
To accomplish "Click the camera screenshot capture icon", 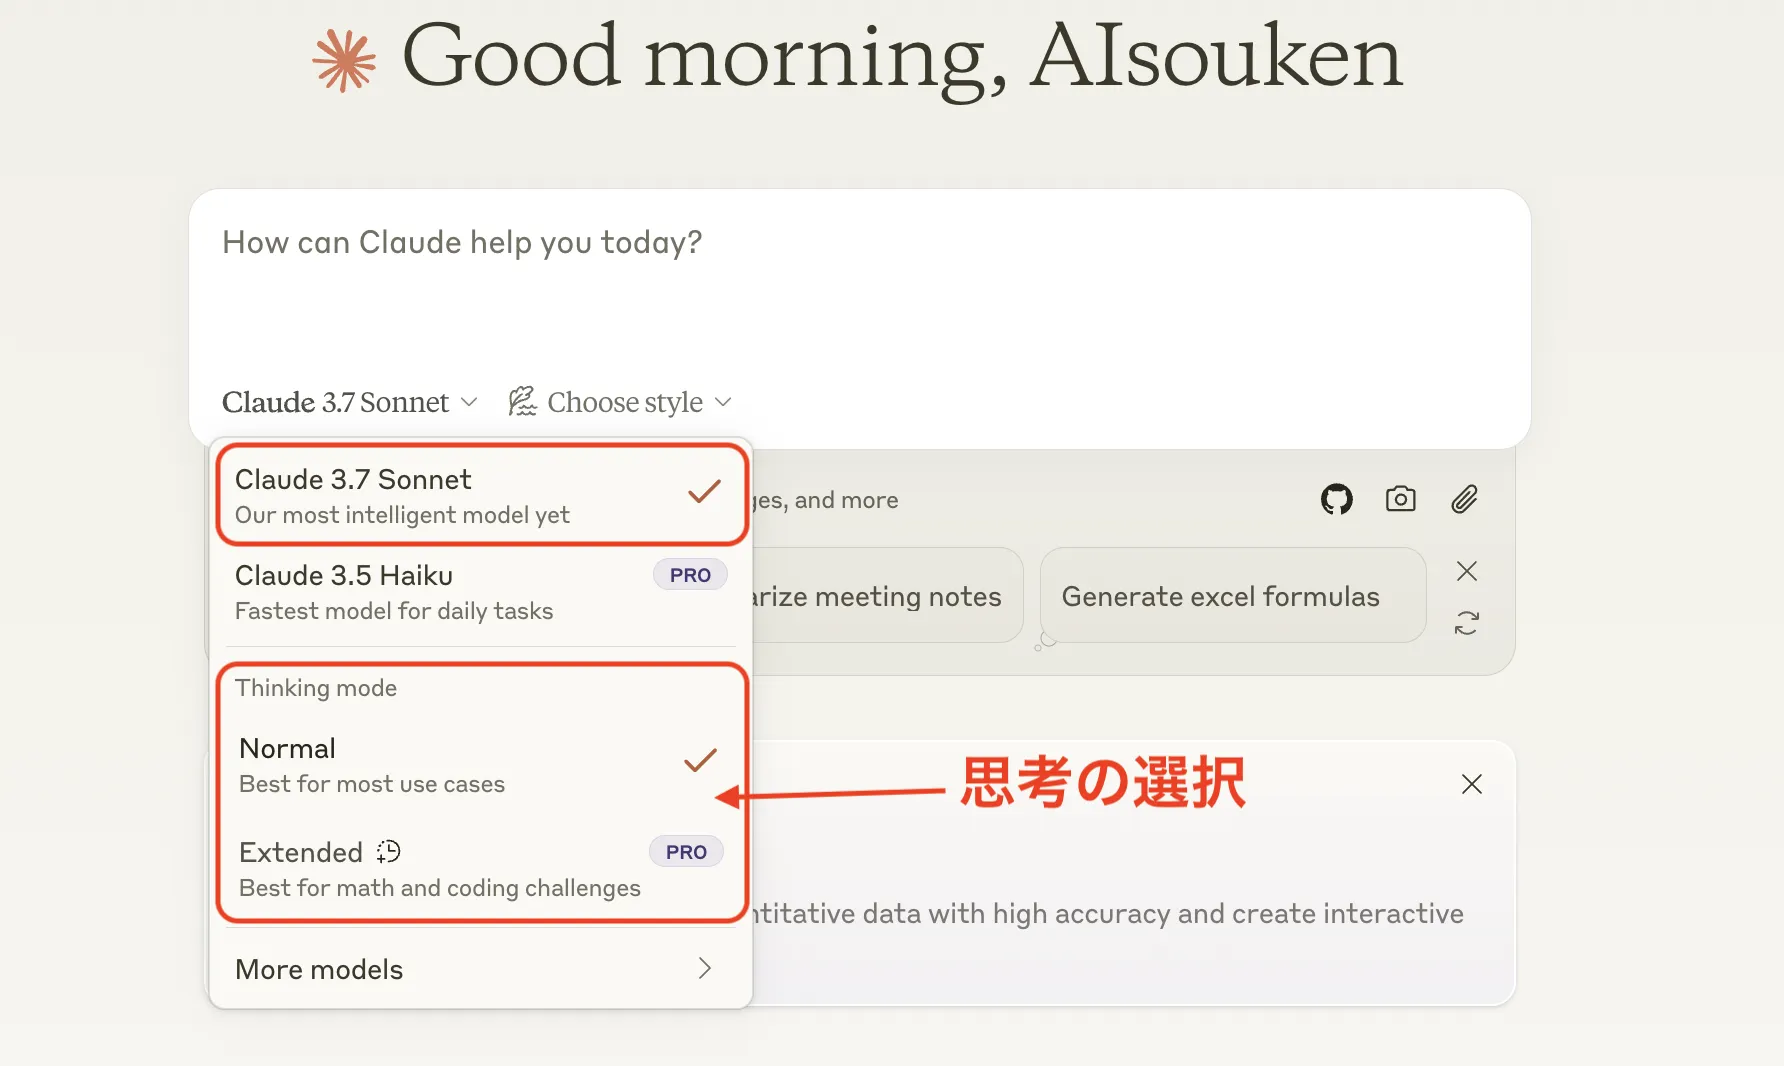I will [x=1401, y=499].
